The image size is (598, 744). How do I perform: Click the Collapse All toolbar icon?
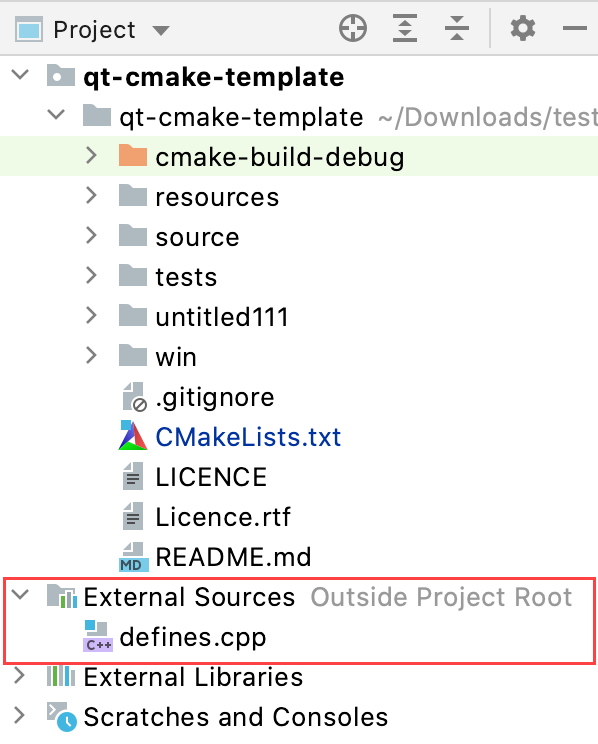click(x=457, y=28)
